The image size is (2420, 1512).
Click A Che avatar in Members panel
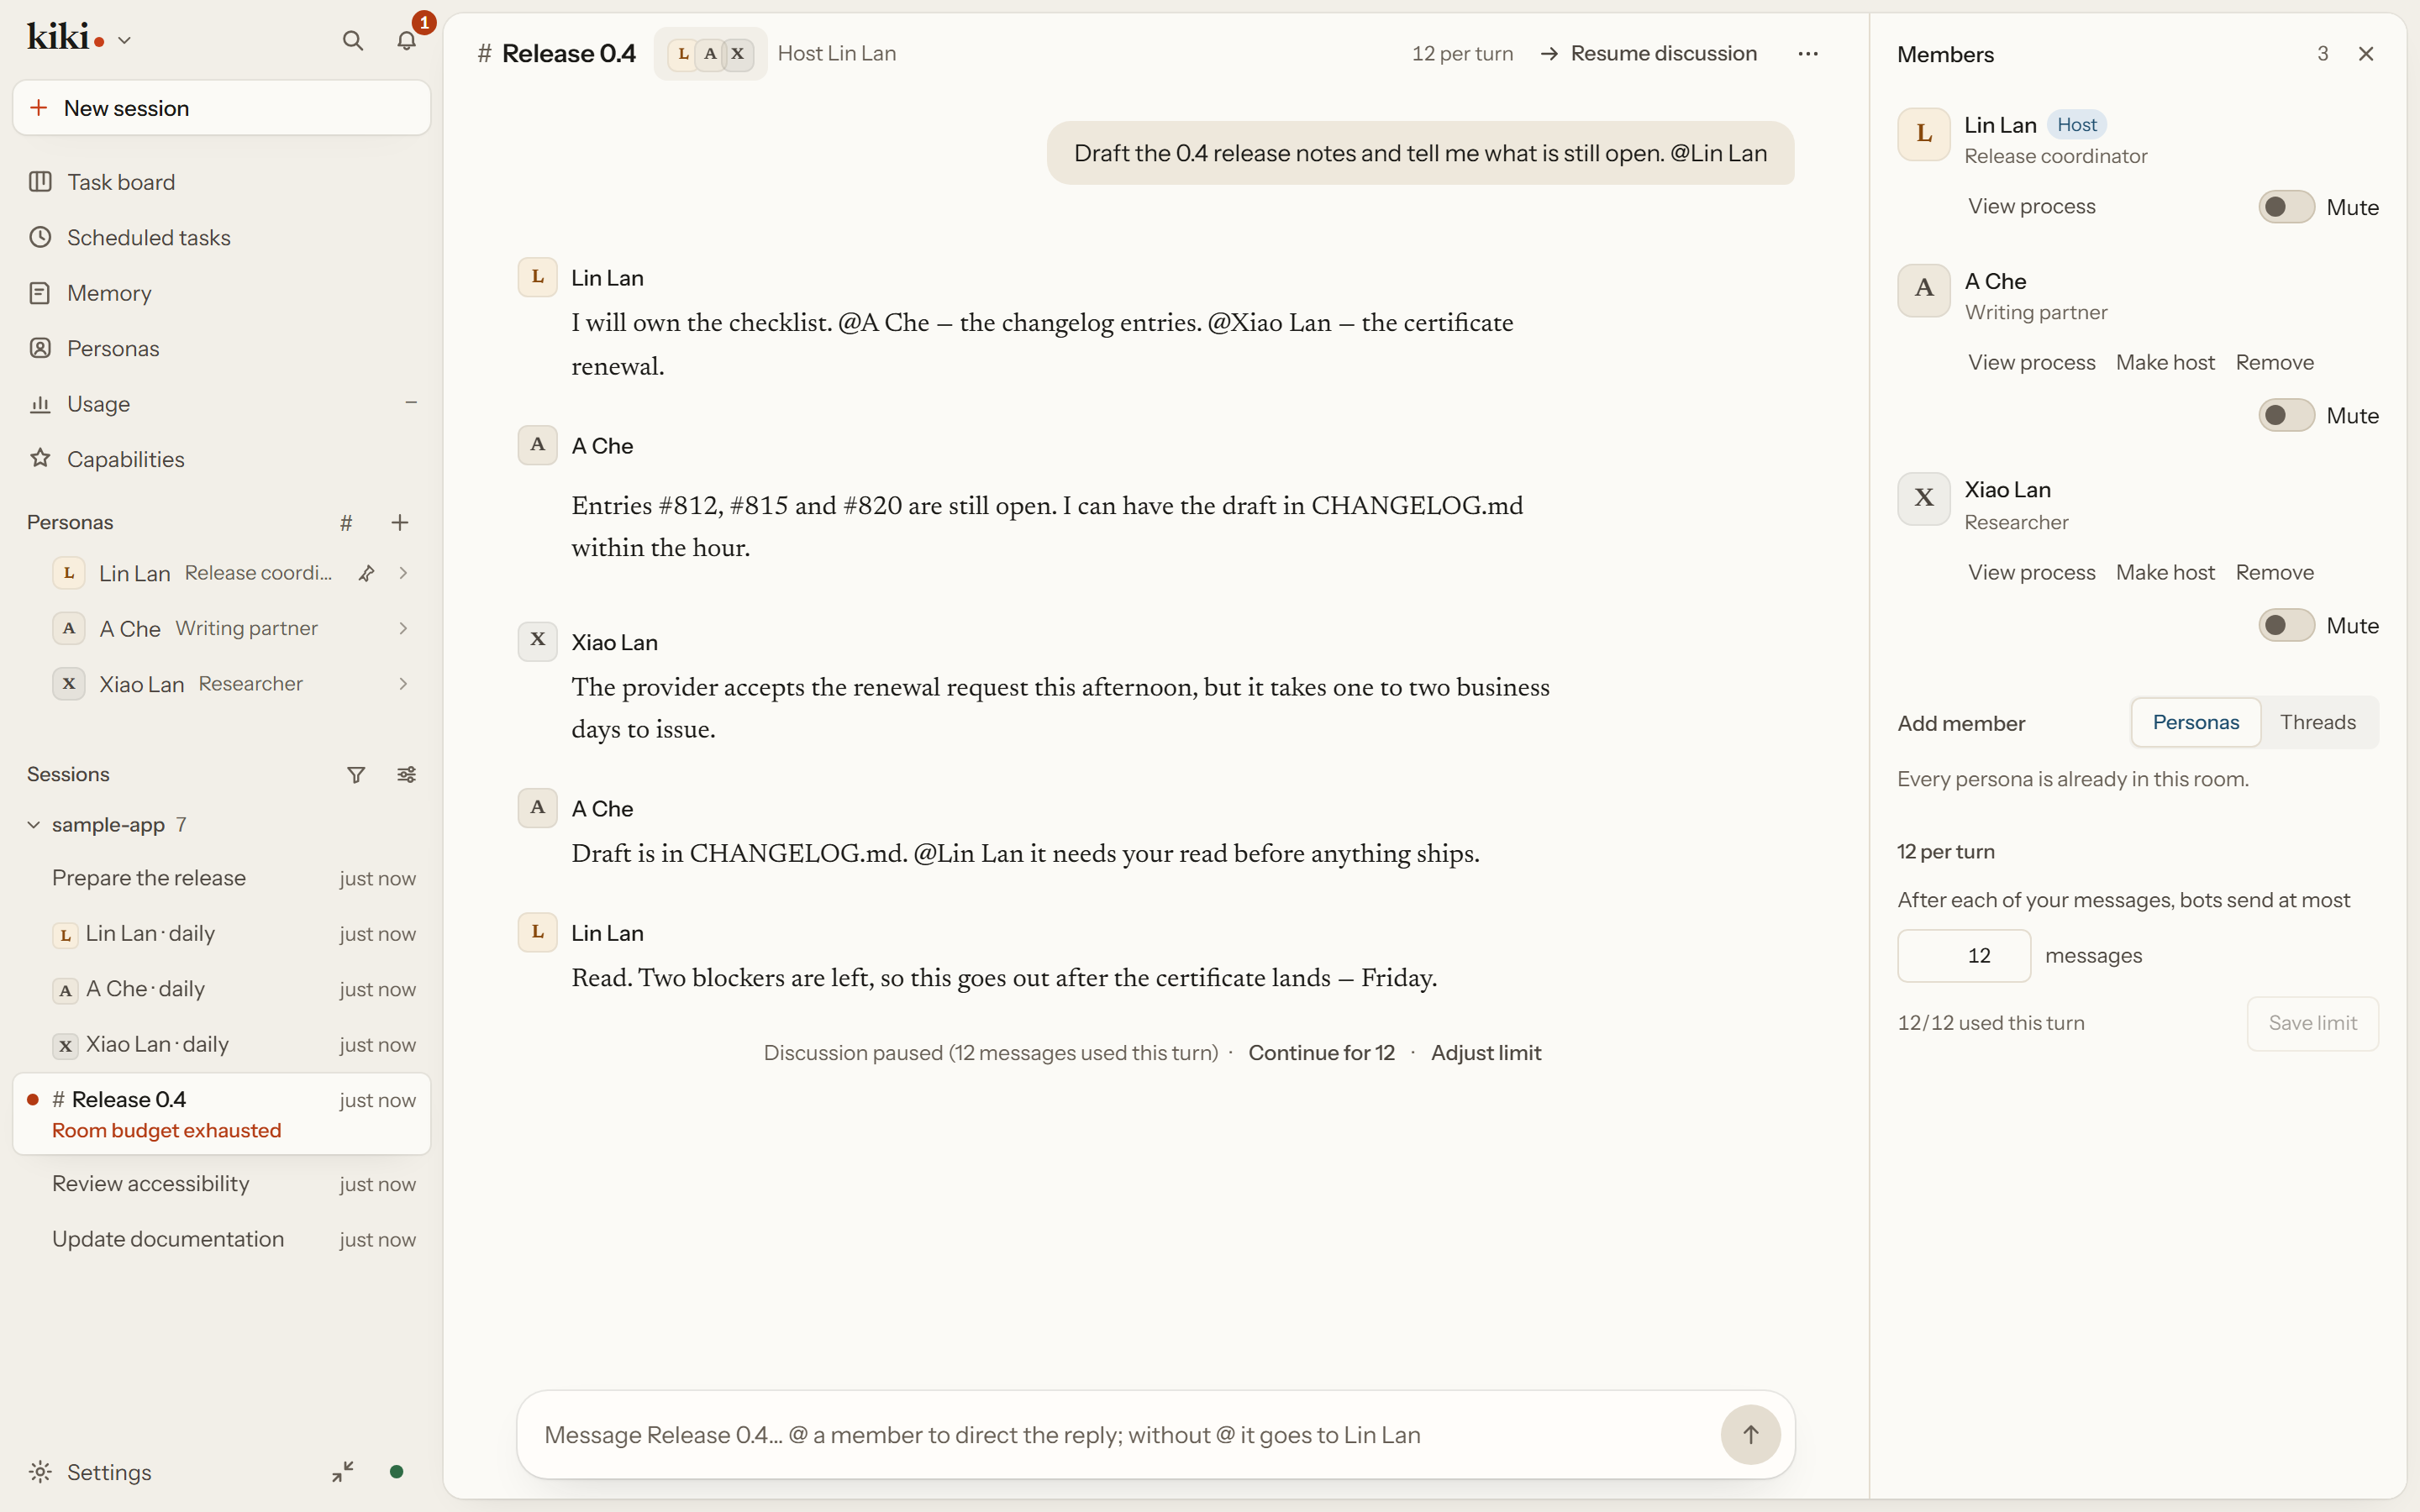click(1924, 290)
